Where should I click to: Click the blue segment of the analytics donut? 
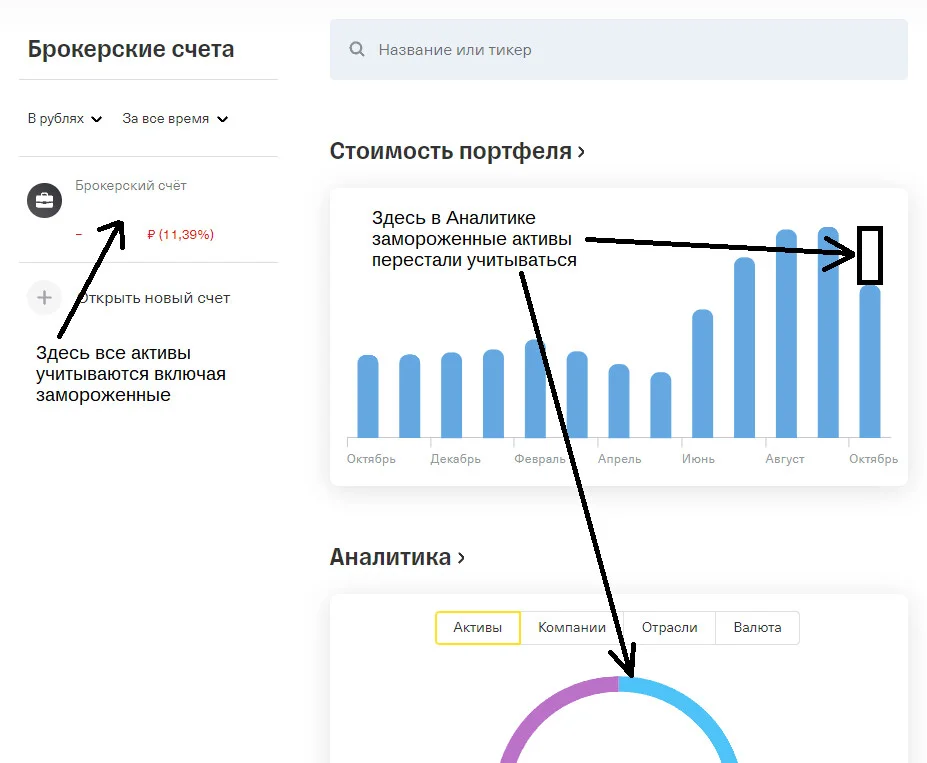[689, 703]
